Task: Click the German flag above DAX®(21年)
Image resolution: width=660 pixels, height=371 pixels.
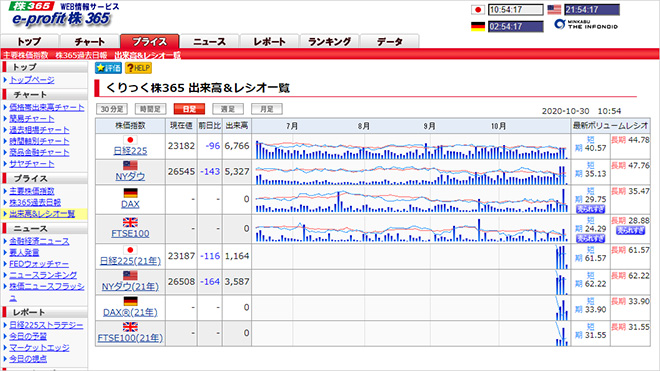Action: pos(130,301)
